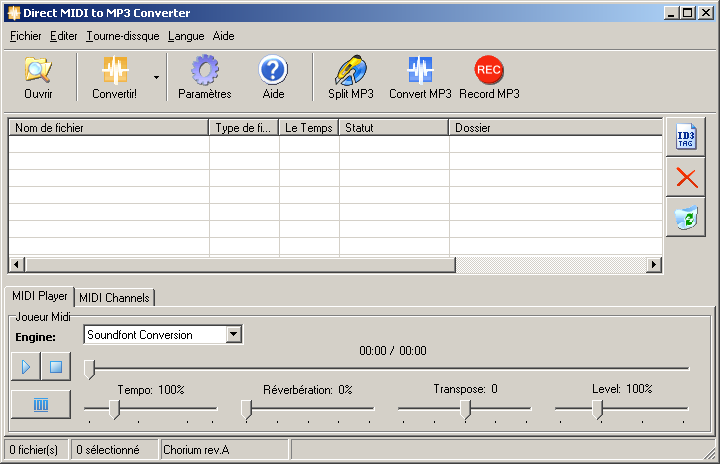Sort by the Nom de fichier column
720x464 pixels.
pos(109,128)
